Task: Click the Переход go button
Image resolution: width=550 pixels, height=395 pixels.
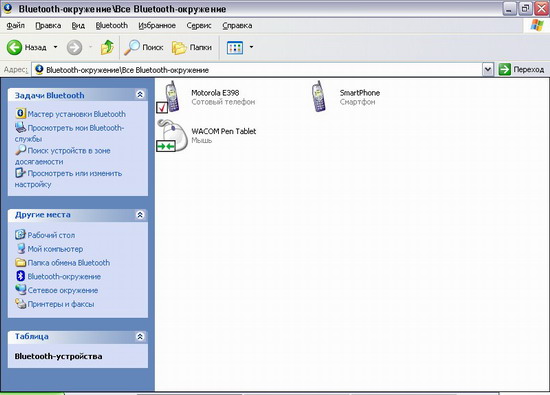Action: coord(522,69)
